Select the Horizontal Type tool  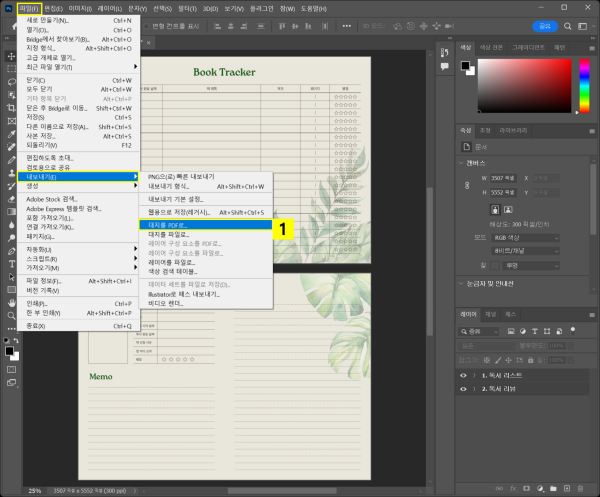(x=11, y=264)
